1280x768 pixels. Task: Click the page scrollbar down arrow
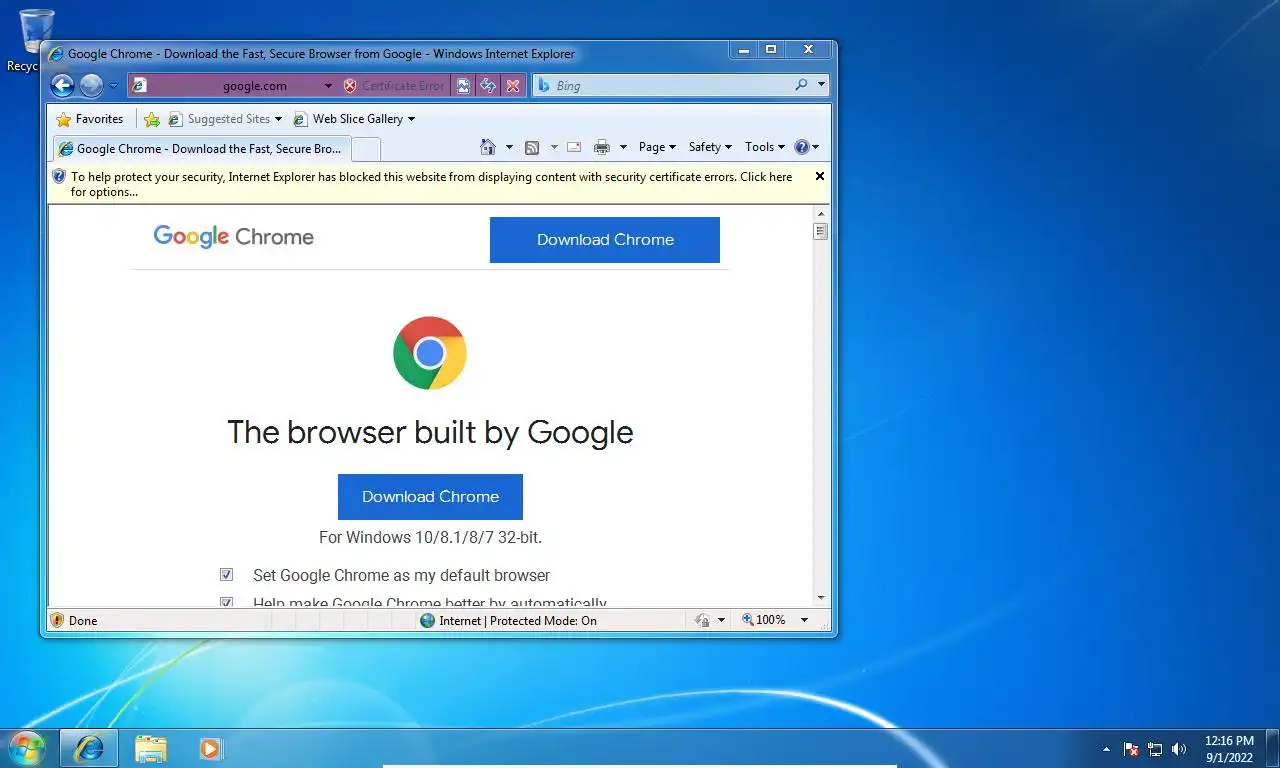[821, 598]
